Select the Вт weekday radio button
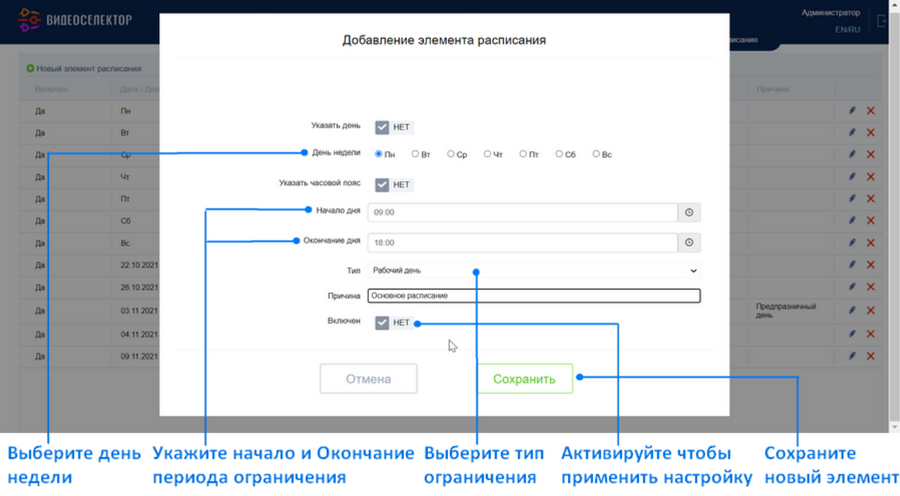The image size is (900, 496). click(415, 154)
